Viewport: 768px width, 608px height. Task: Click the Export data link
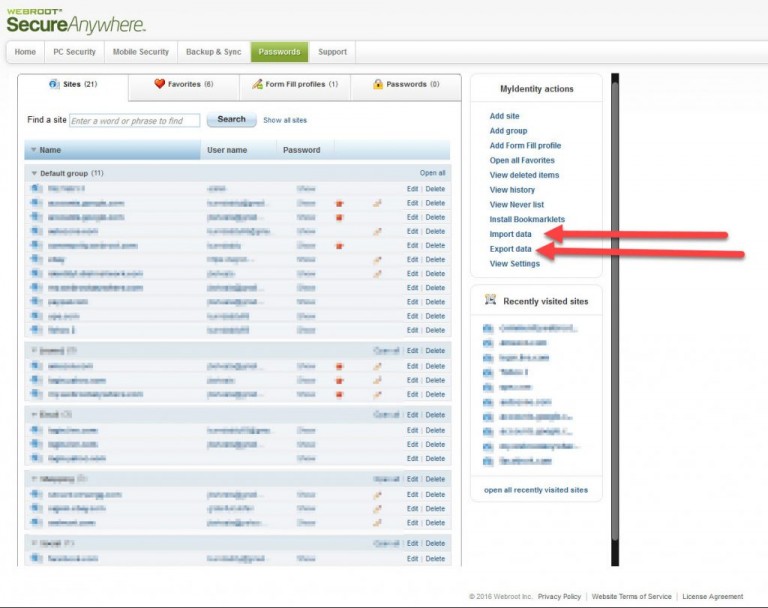(510, 249)
